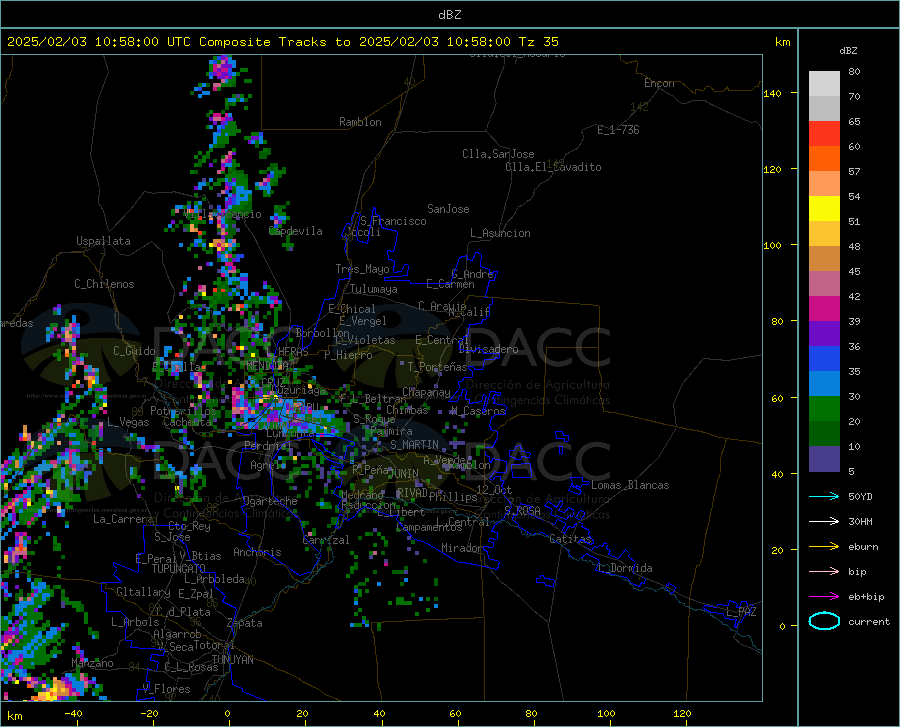Image resolution: width=900 pixels, height=727 pixels.
Task: Pick the bright green 20-30 dBZ color band
Action: tap(824, 409)
